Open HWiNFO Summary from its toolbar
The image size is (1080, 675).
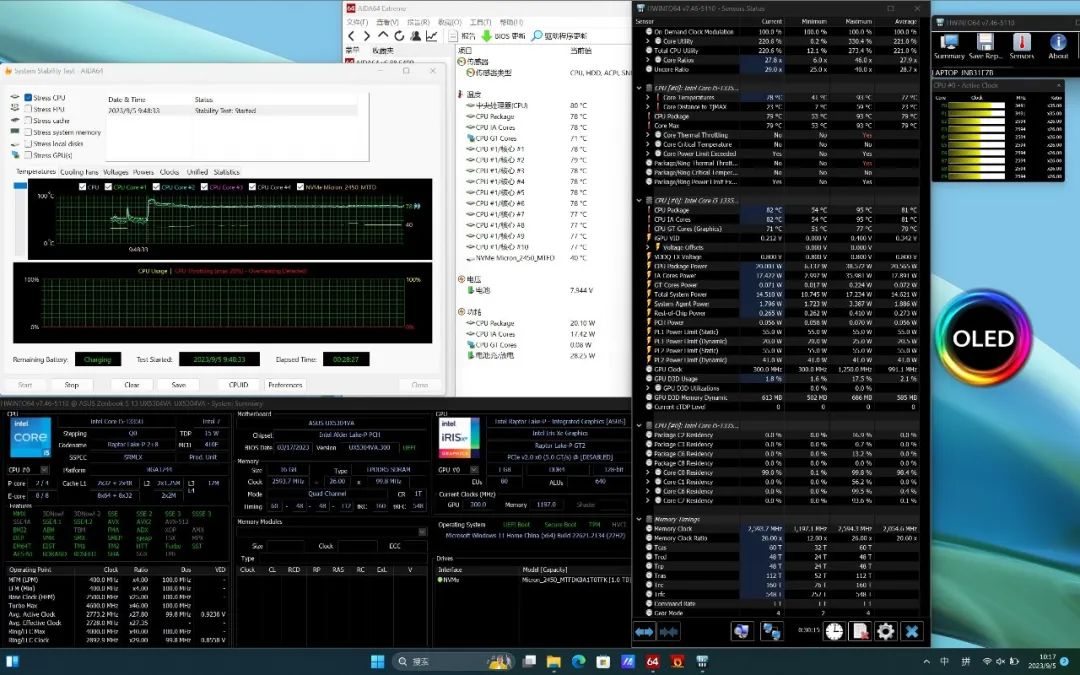(x=949, y=46)
